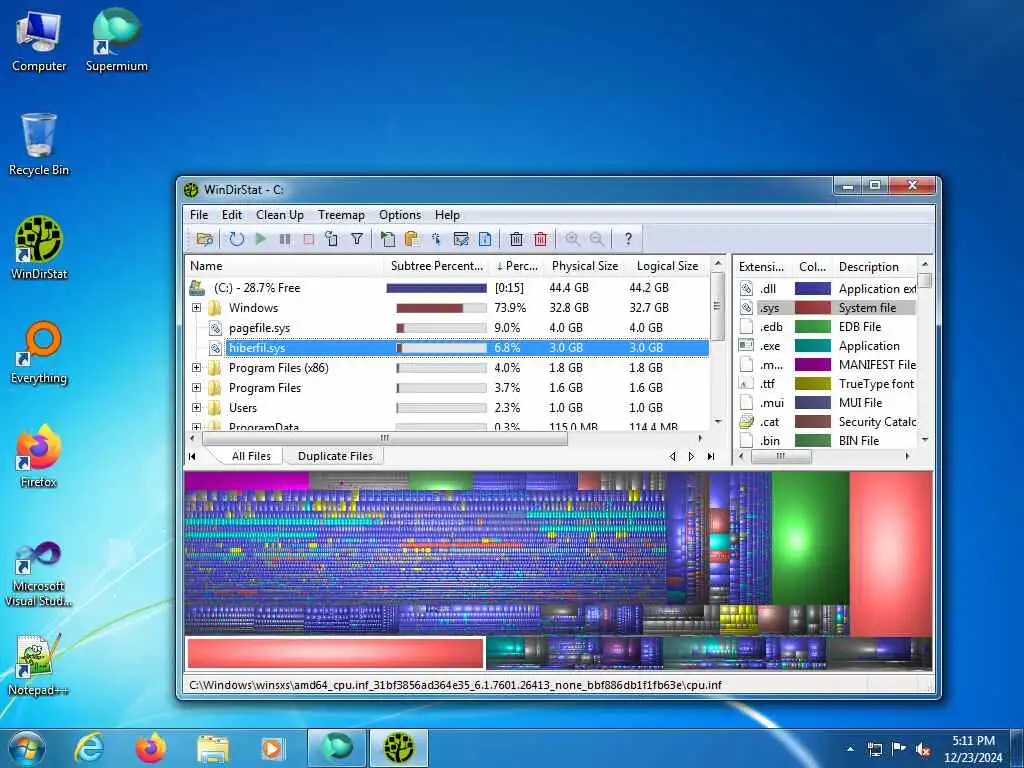The image size is (1024, 768).
Task: Expand the Users folder node
Action: 197,408
